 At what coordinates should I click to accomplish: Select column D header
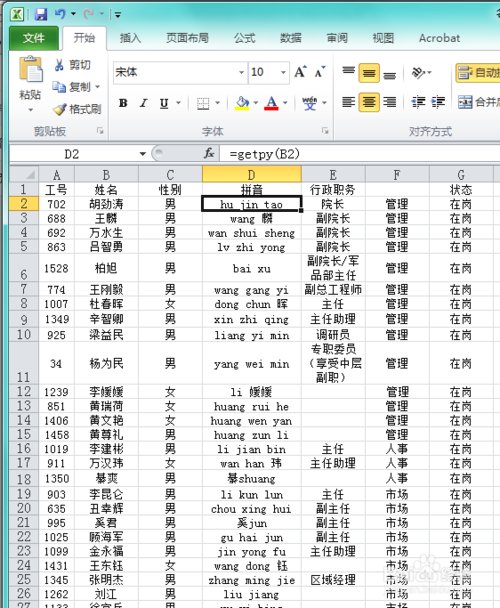252,174
